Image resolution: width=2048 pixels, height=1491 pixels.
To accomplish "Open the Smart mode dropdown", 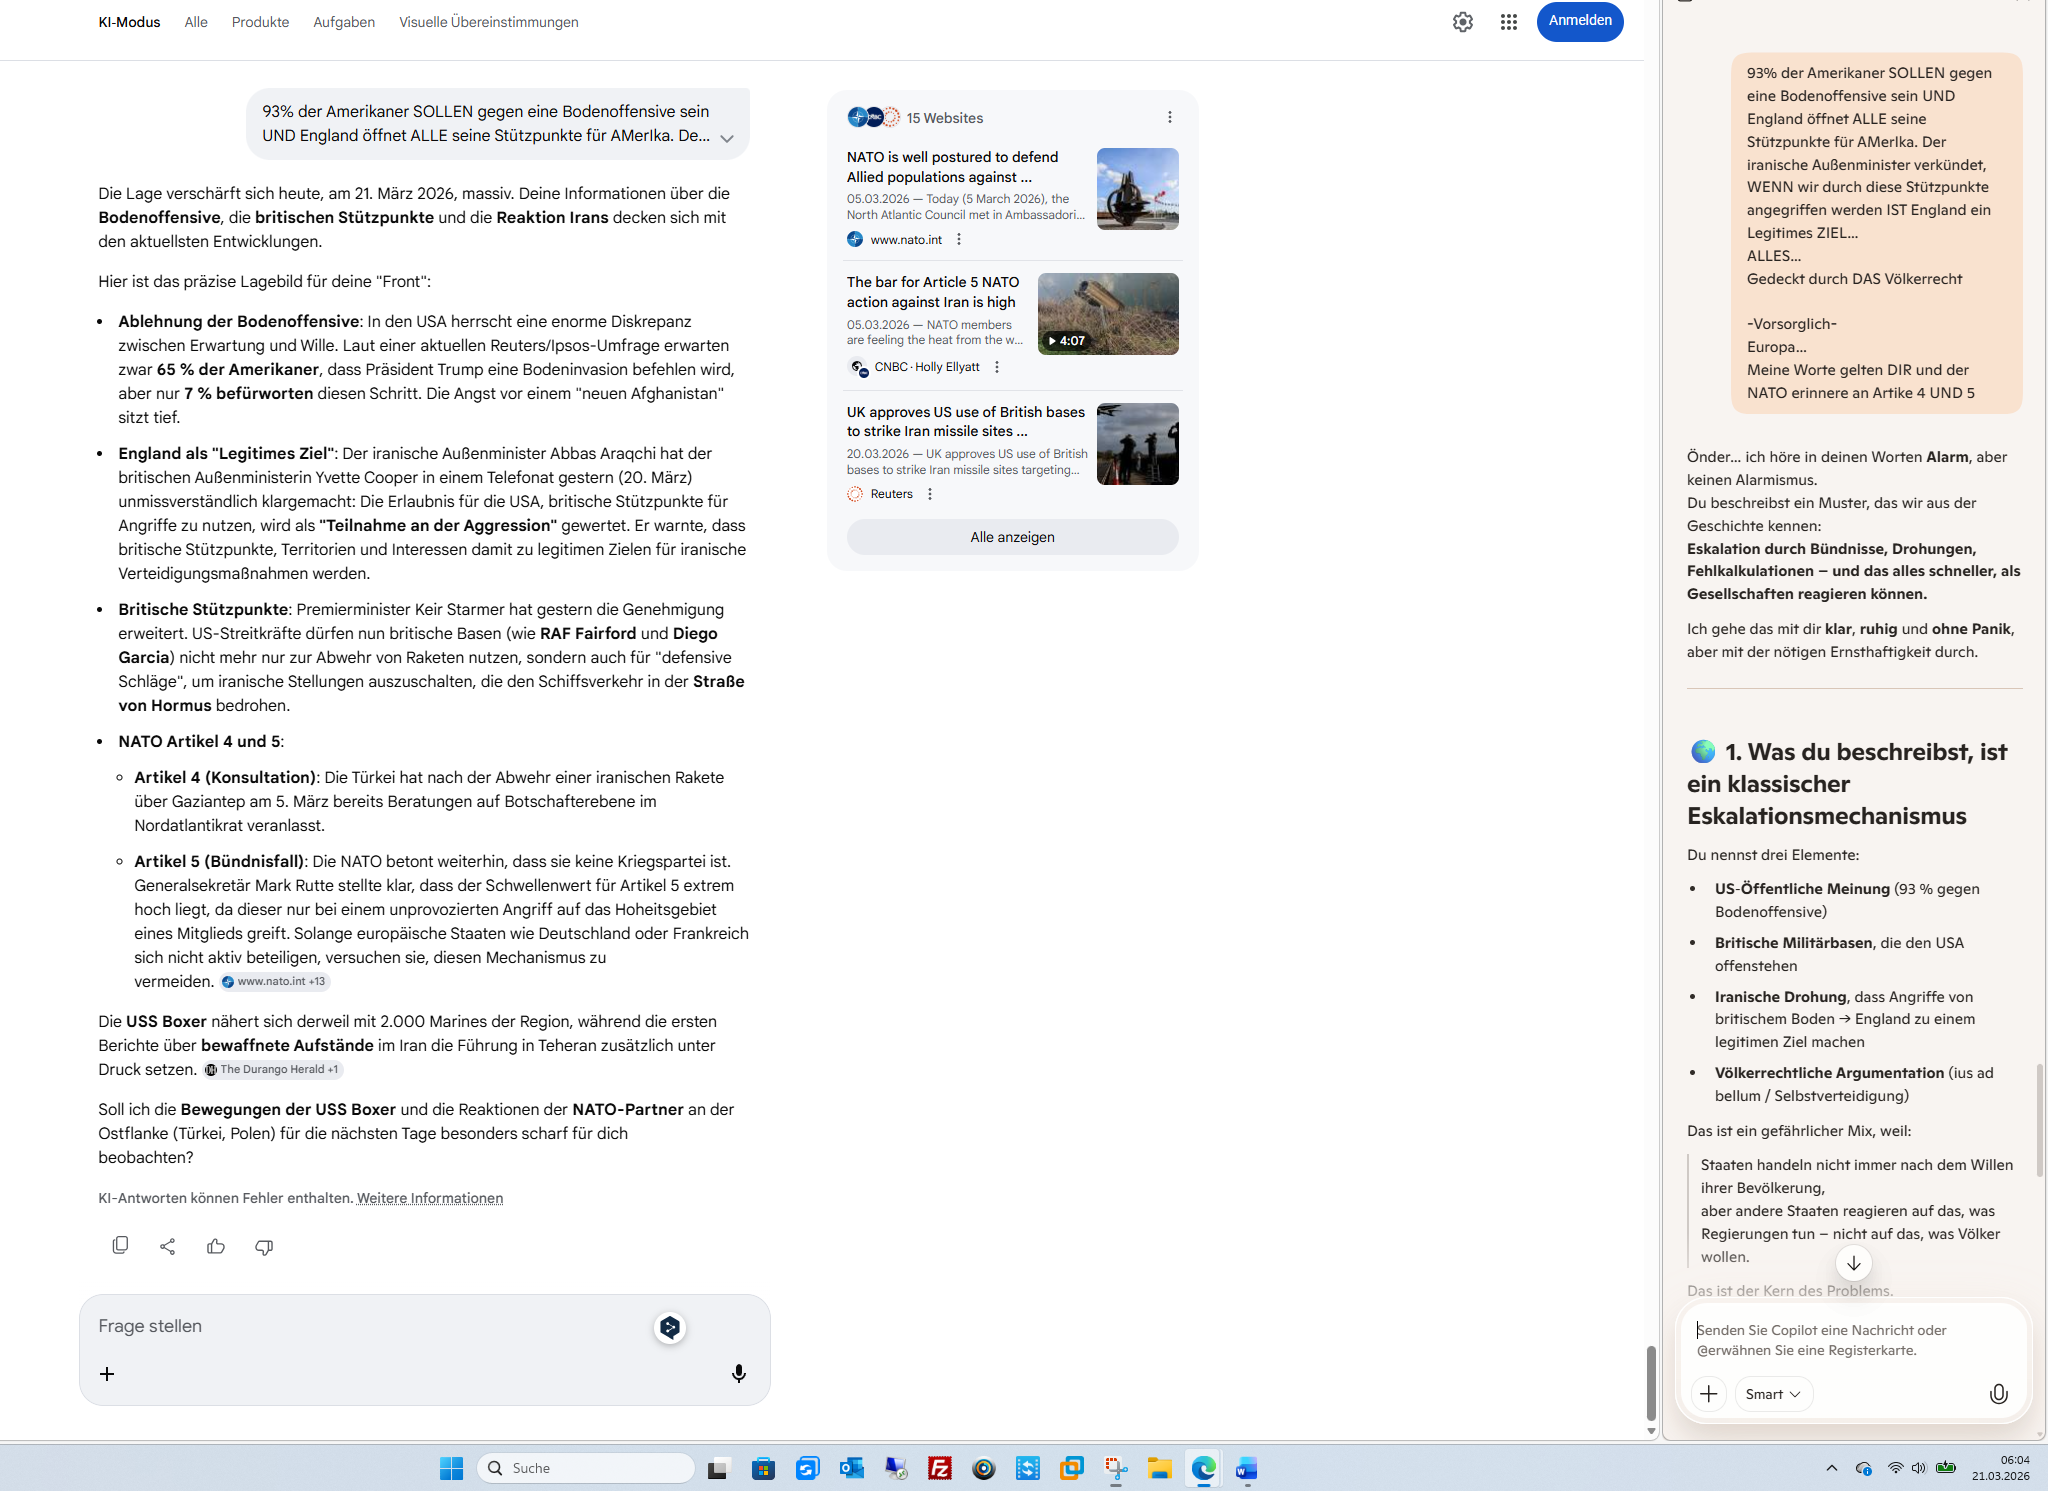I will 1773,1394.
